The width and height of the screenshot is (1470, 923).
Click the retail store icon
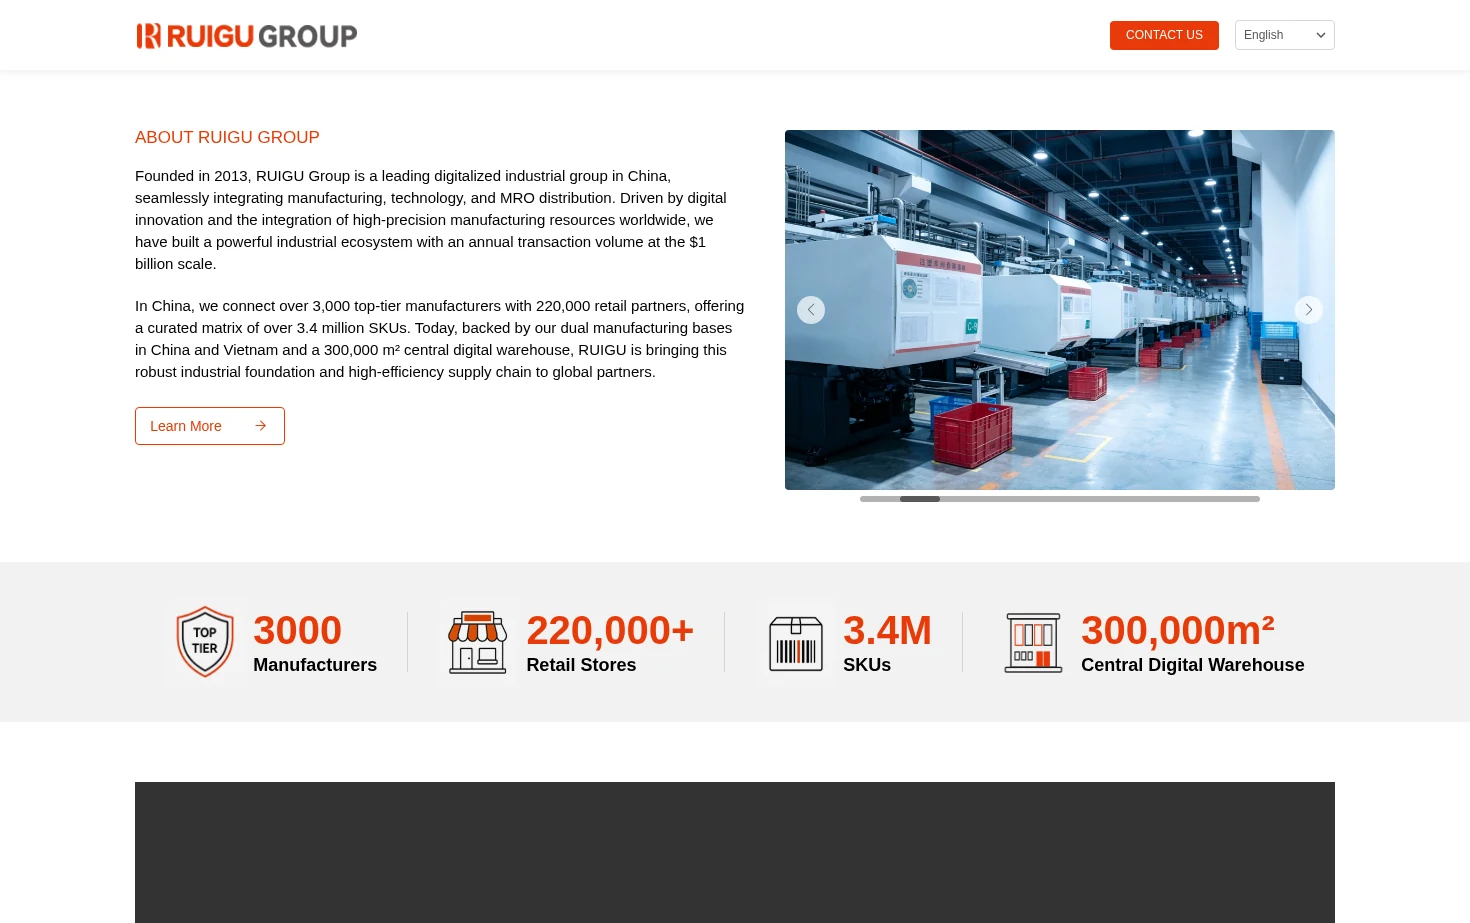tap(478, 642)
